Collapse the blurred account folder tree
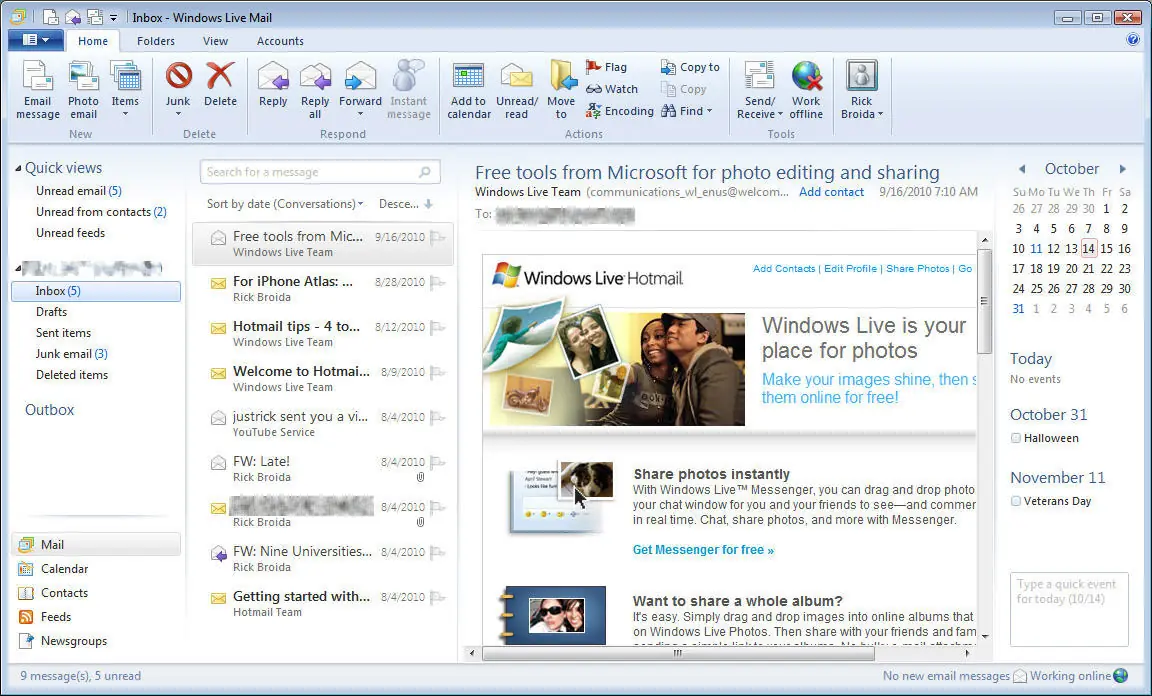Image resolution: width=1152 pixels, height=696 pixels. coord(18,268)
